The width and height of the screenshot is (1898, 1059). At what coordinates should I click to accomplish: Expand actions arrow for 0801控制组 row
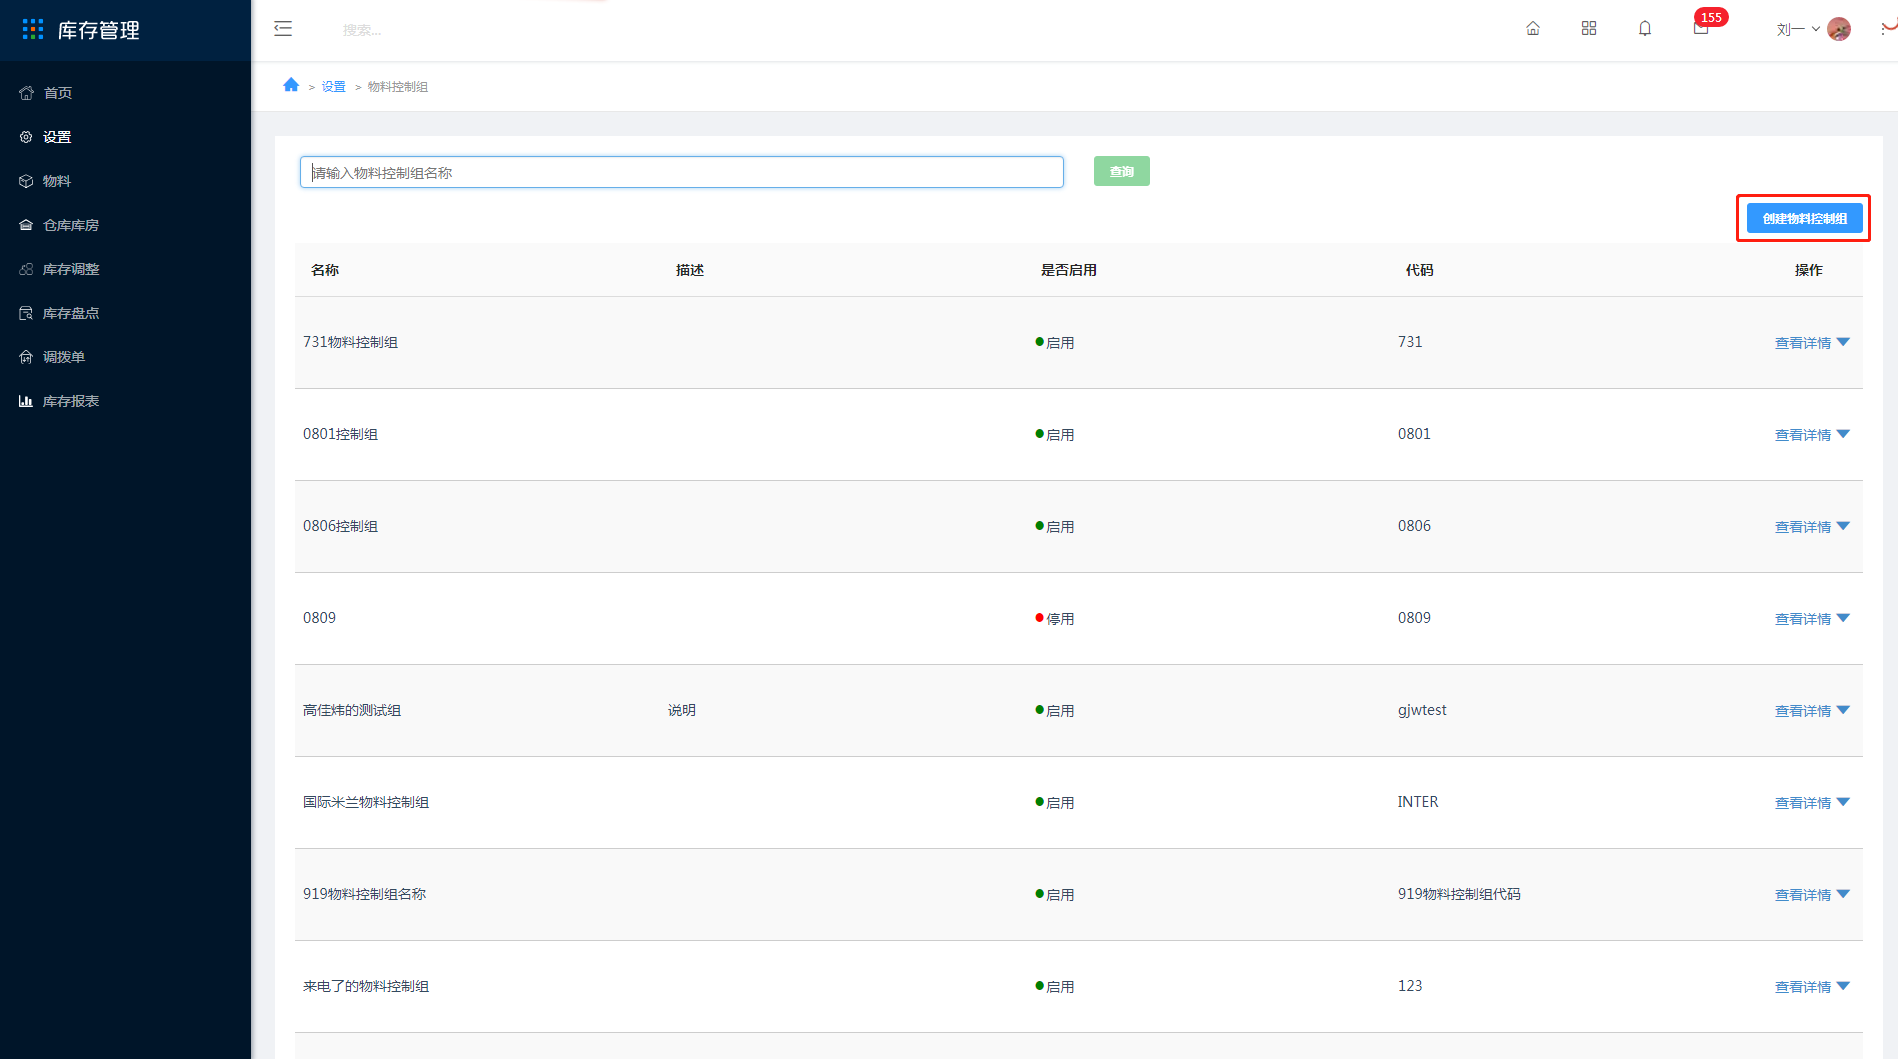point(1843,434)
